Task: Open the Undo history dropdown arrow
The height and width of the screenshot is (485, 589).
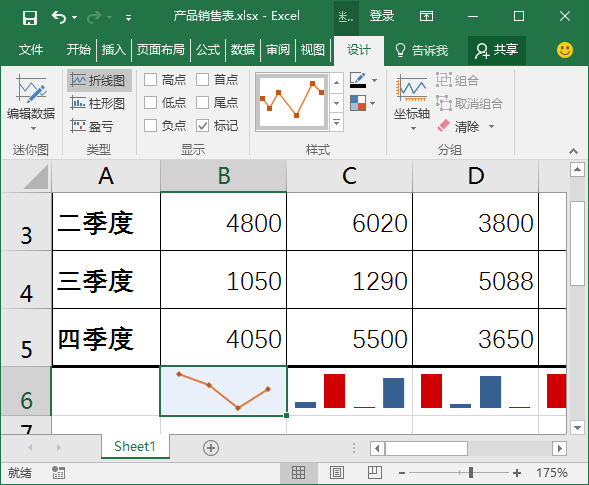Action: click(x=74, y=18)
